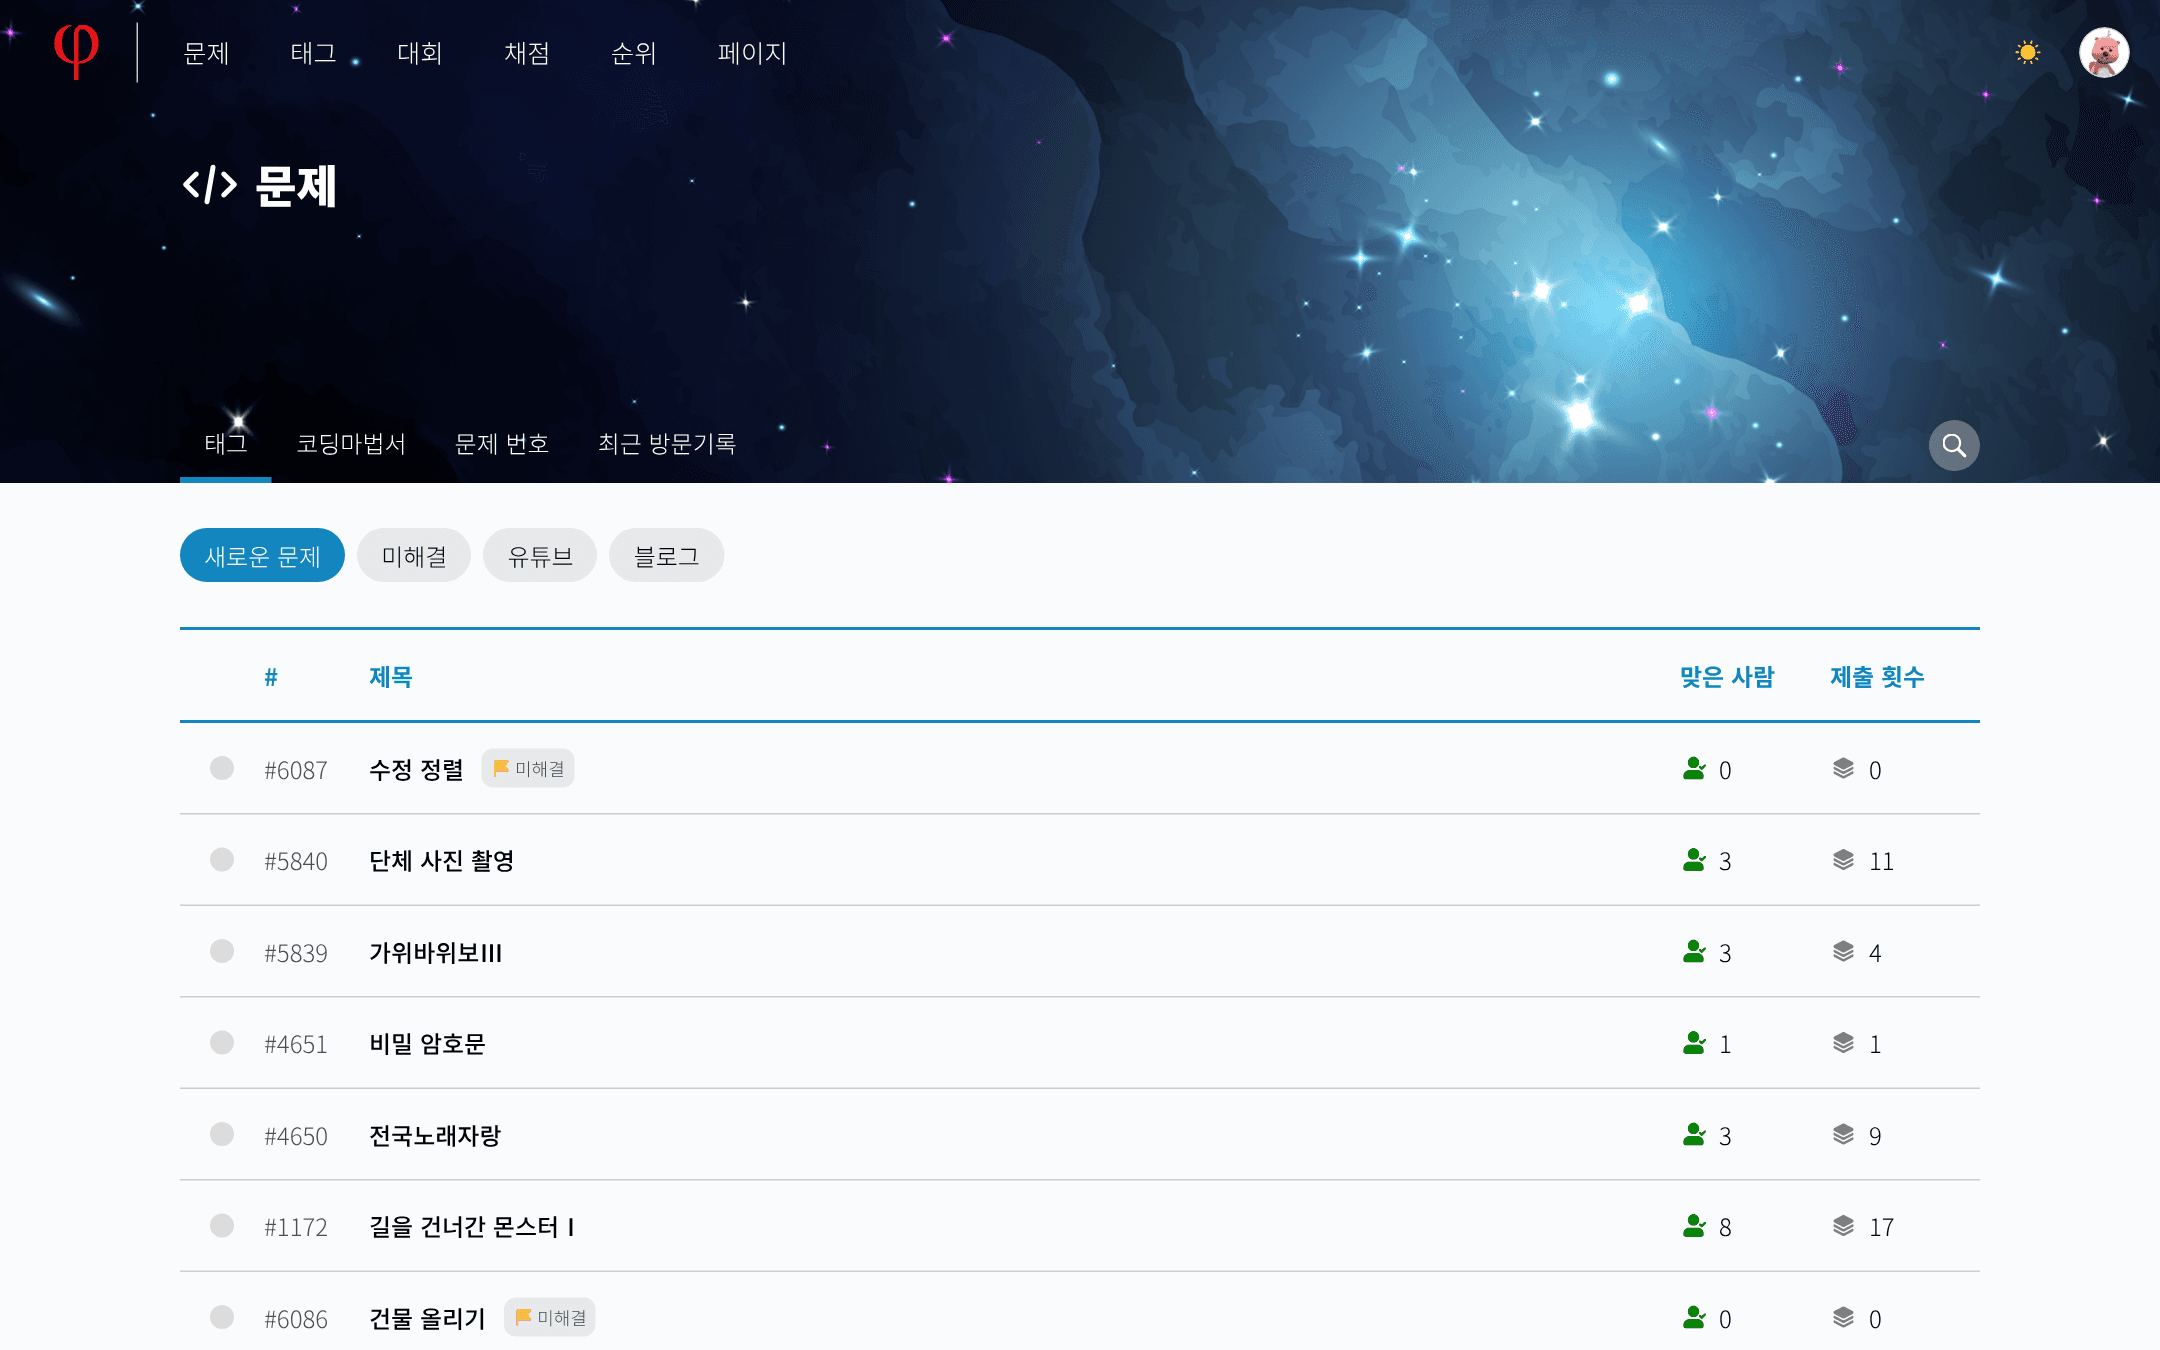Open problem 비밀 암호문
Viewport: 2160px width, 1350px height.
[427, 1044]
